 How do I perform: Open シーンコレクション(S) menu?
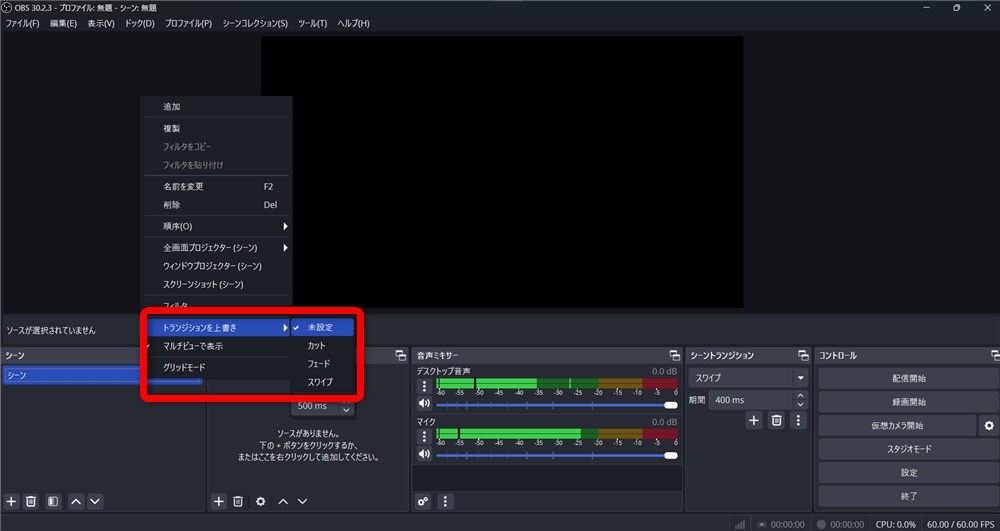click(255, 24)
